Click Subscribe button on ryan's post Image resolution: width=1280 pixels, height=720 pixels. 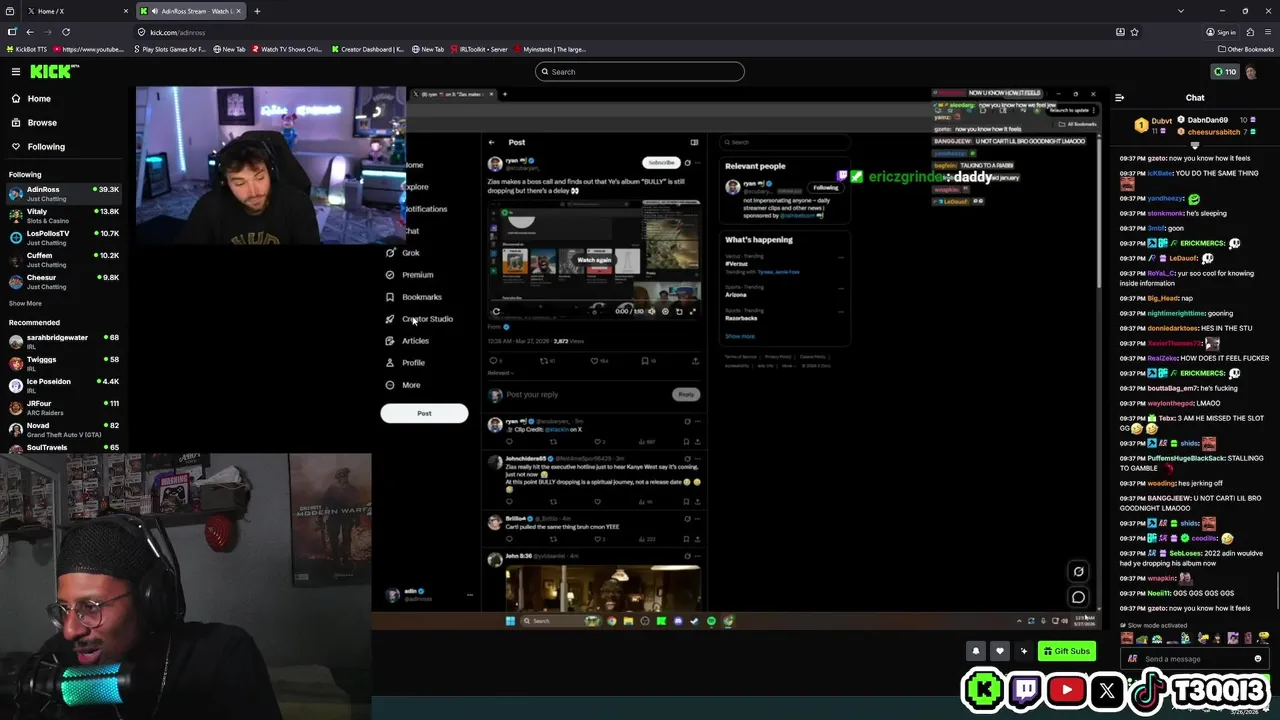(x=661, y=162)
